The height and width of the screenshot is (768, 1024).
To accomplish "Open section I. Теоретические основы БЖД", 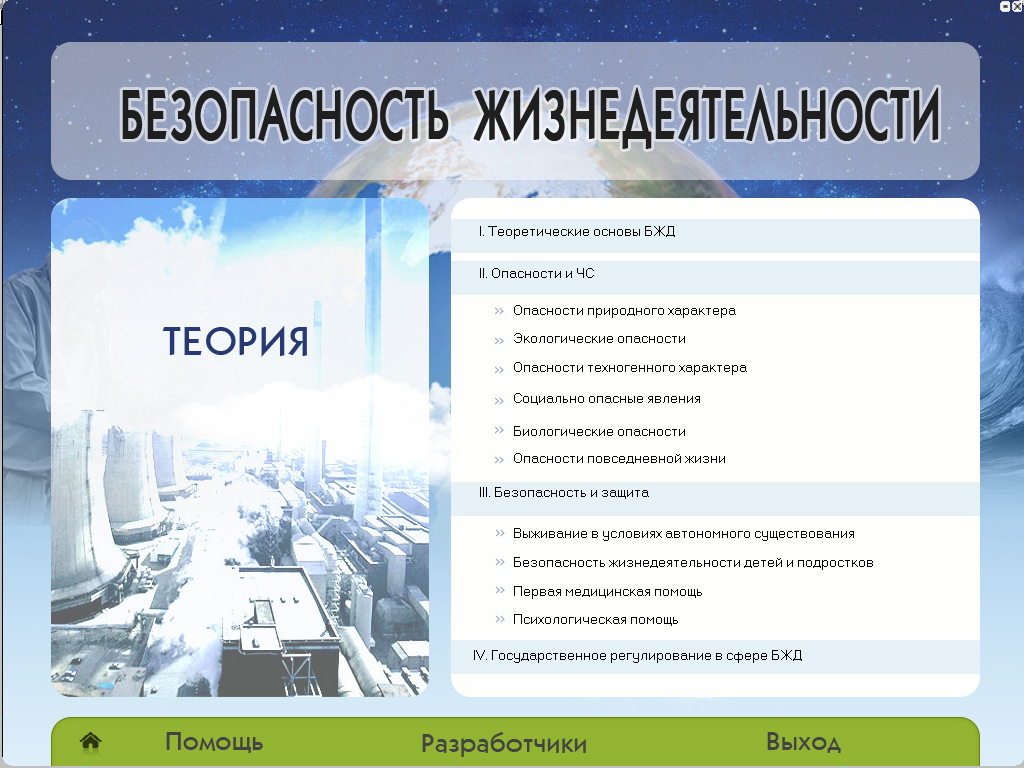I will 715,235.
